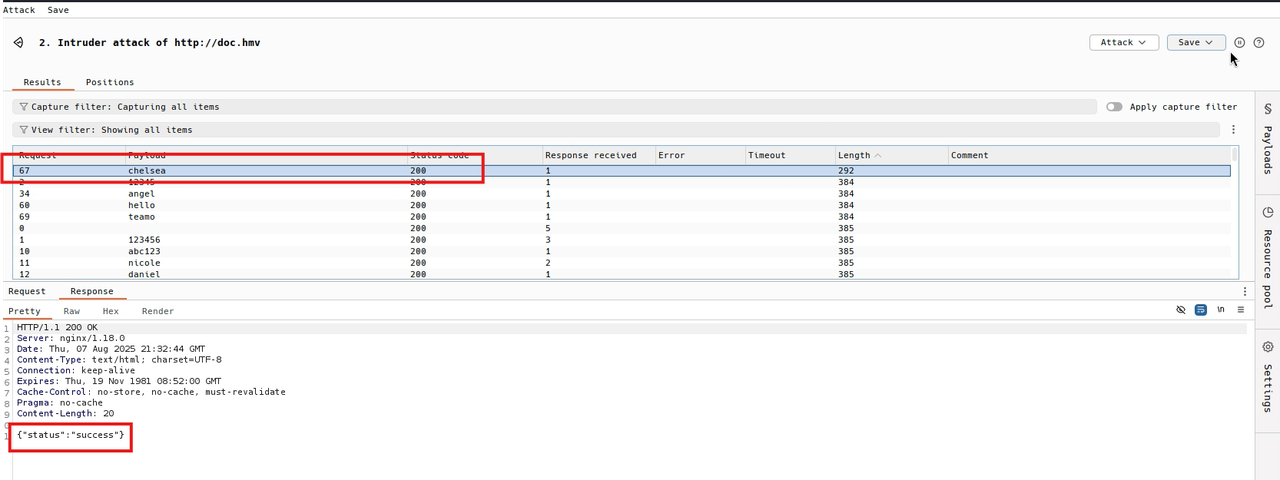Screen dimensions: 1280x480
Task: Sort by the Request column header
Action: pyautogui.click(x=70, y=155)
